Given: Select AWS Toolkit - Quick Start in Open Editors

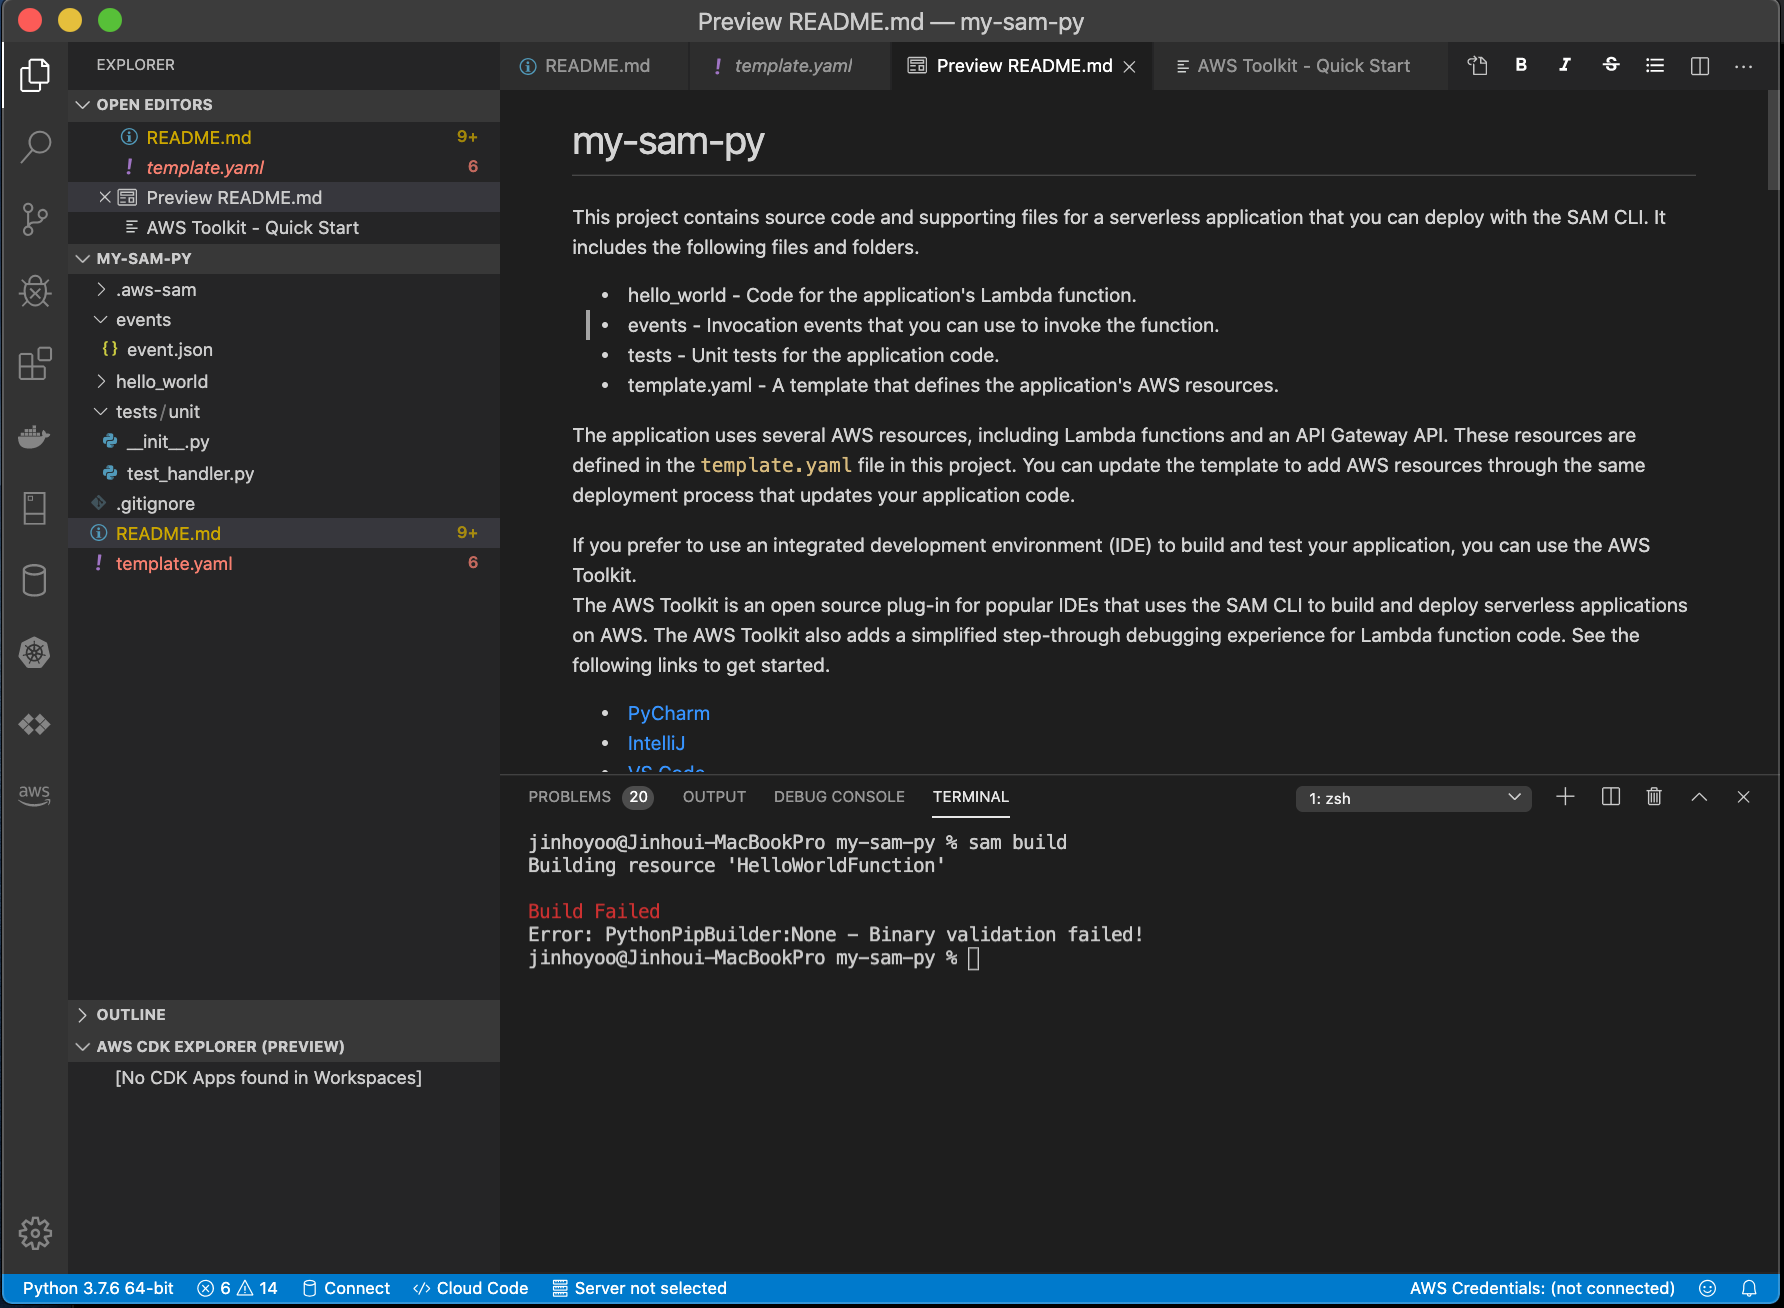Looking at the screenshot, I should click(284, 228).
